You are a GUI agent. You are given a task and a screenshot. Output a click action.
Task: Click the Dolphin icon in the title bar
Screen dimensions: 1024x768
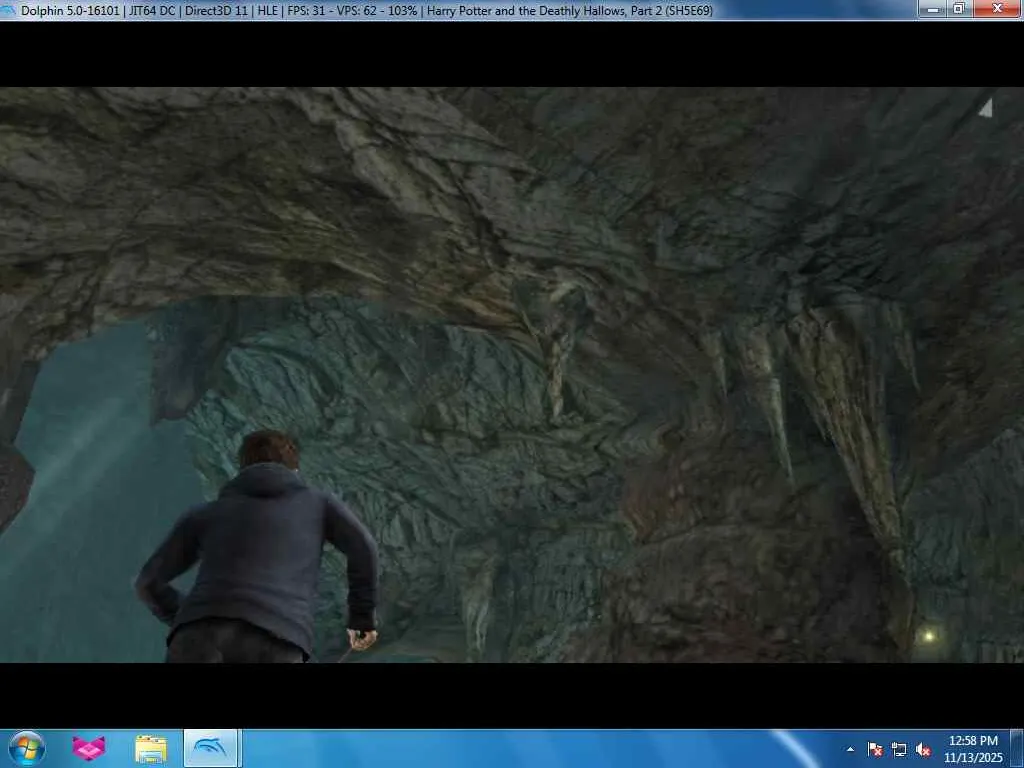[8, 10]
